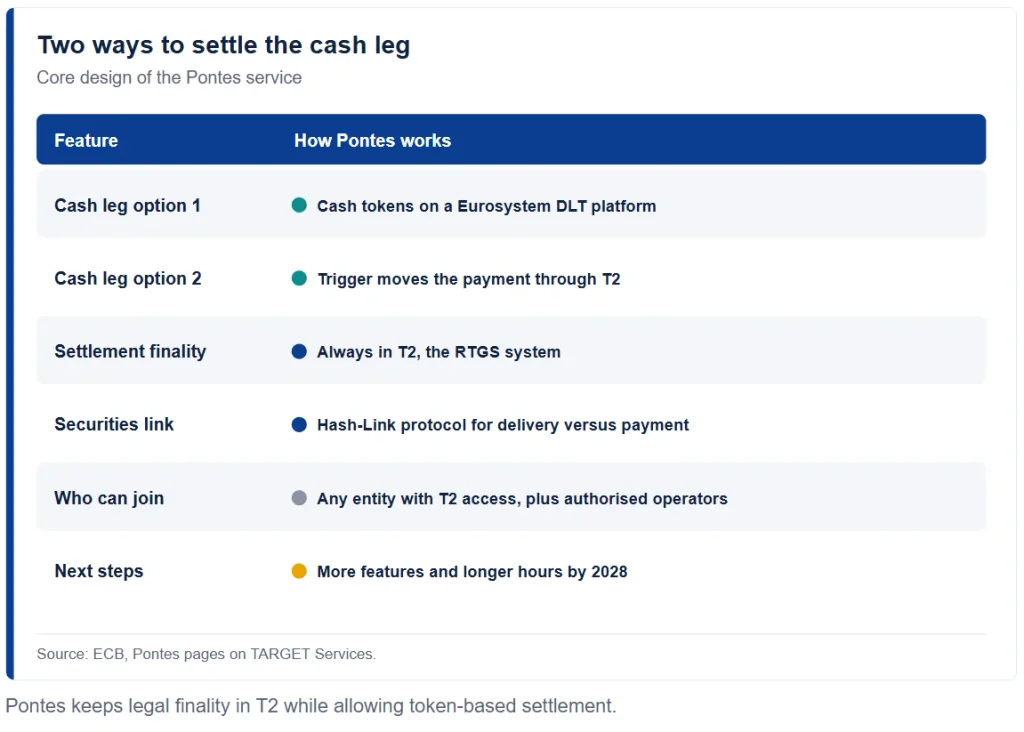Click the teal dot beside Trigger moves
1024x732 pixels.
pos(299,278)
